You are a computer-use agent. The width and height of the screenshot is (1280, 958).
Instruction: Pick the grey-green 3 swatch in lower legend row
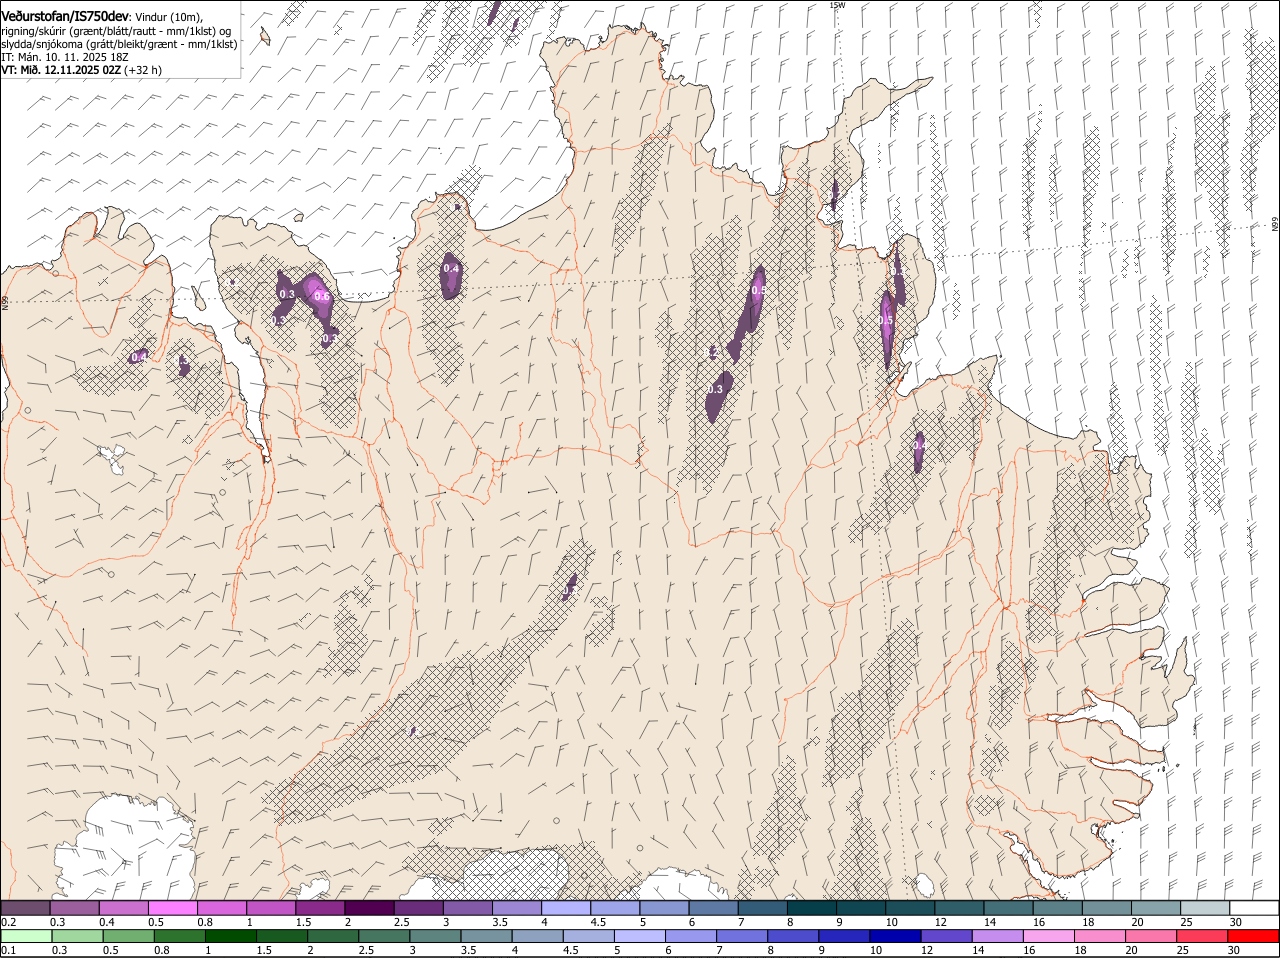coord(434,936)
